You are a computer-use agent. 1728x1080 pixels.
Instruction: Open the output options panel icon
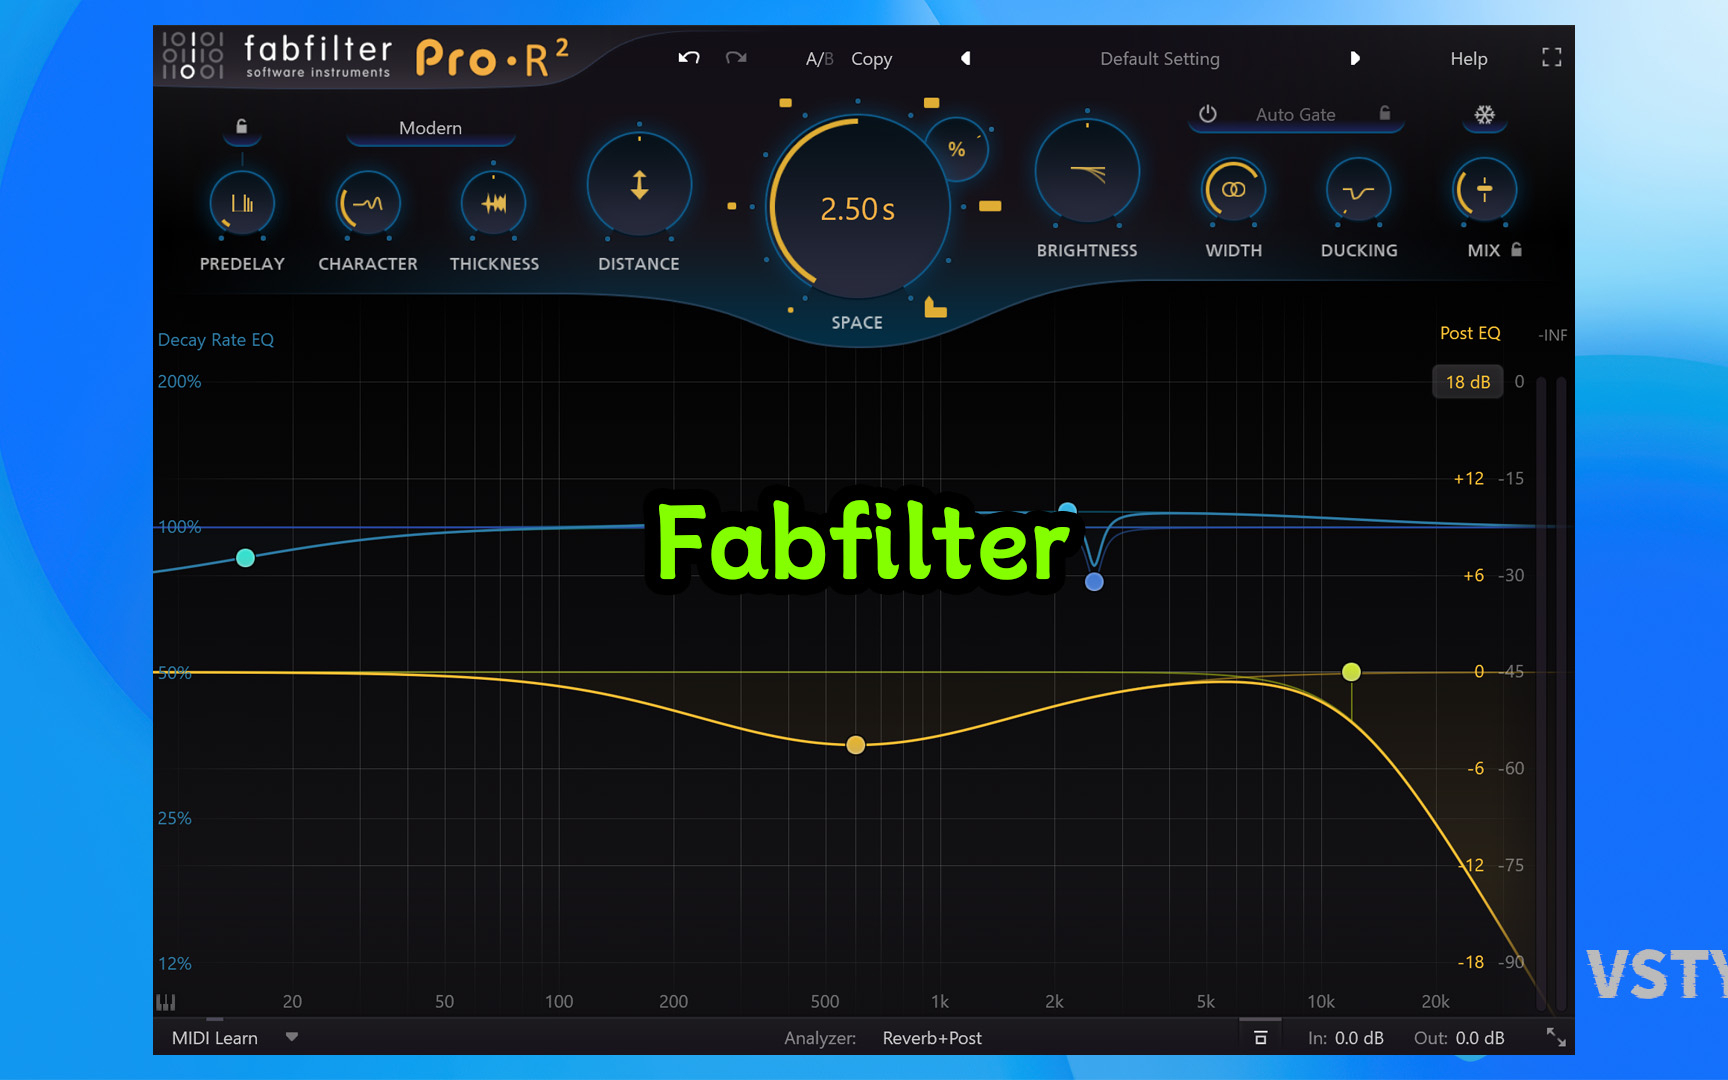[1260, 1038]
